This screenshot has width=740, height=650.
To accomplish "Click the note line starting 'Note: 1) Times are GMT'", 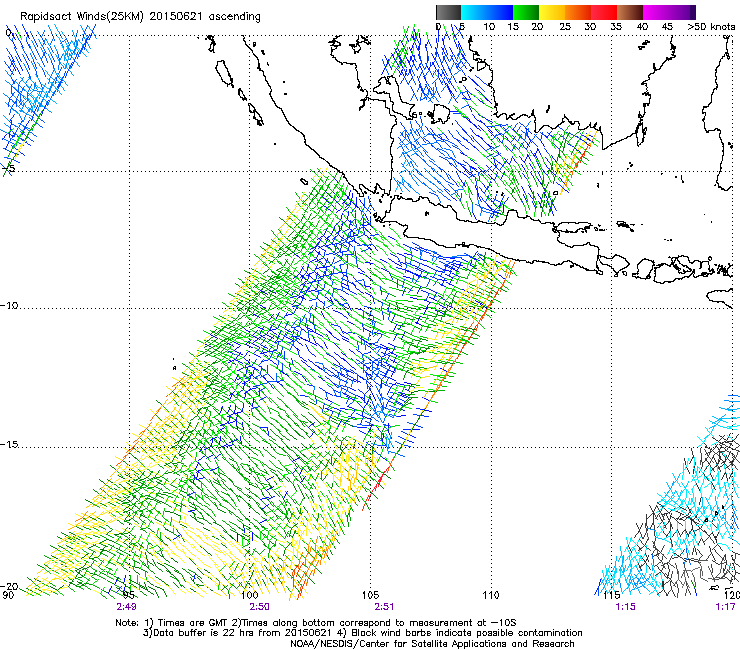I will (316, 623).
